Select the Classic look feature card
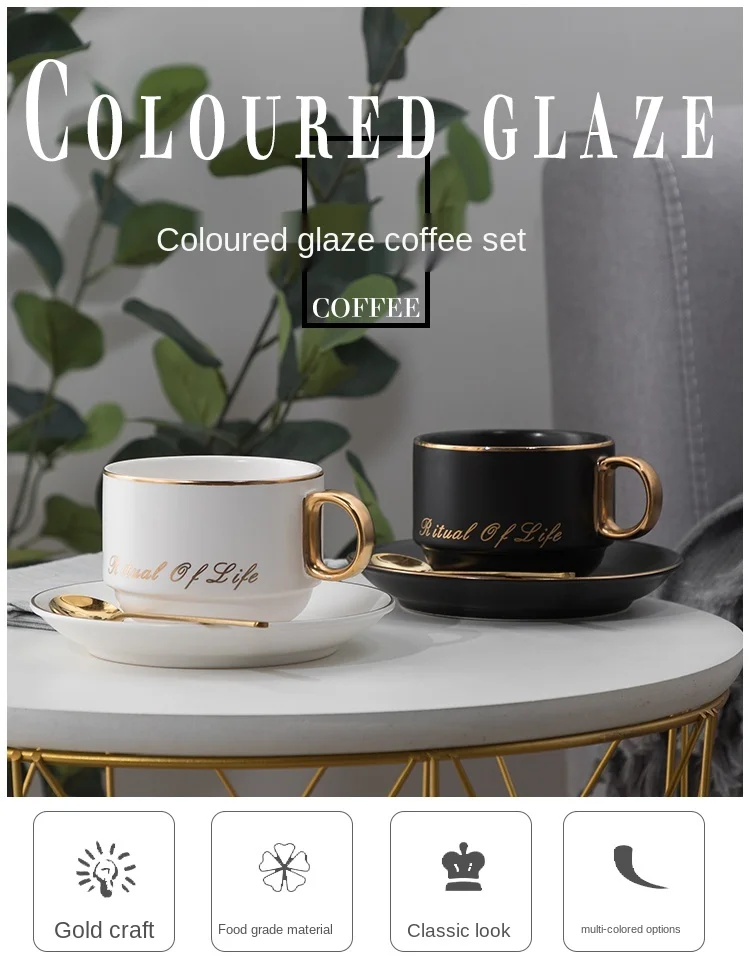 click(461, 881)
